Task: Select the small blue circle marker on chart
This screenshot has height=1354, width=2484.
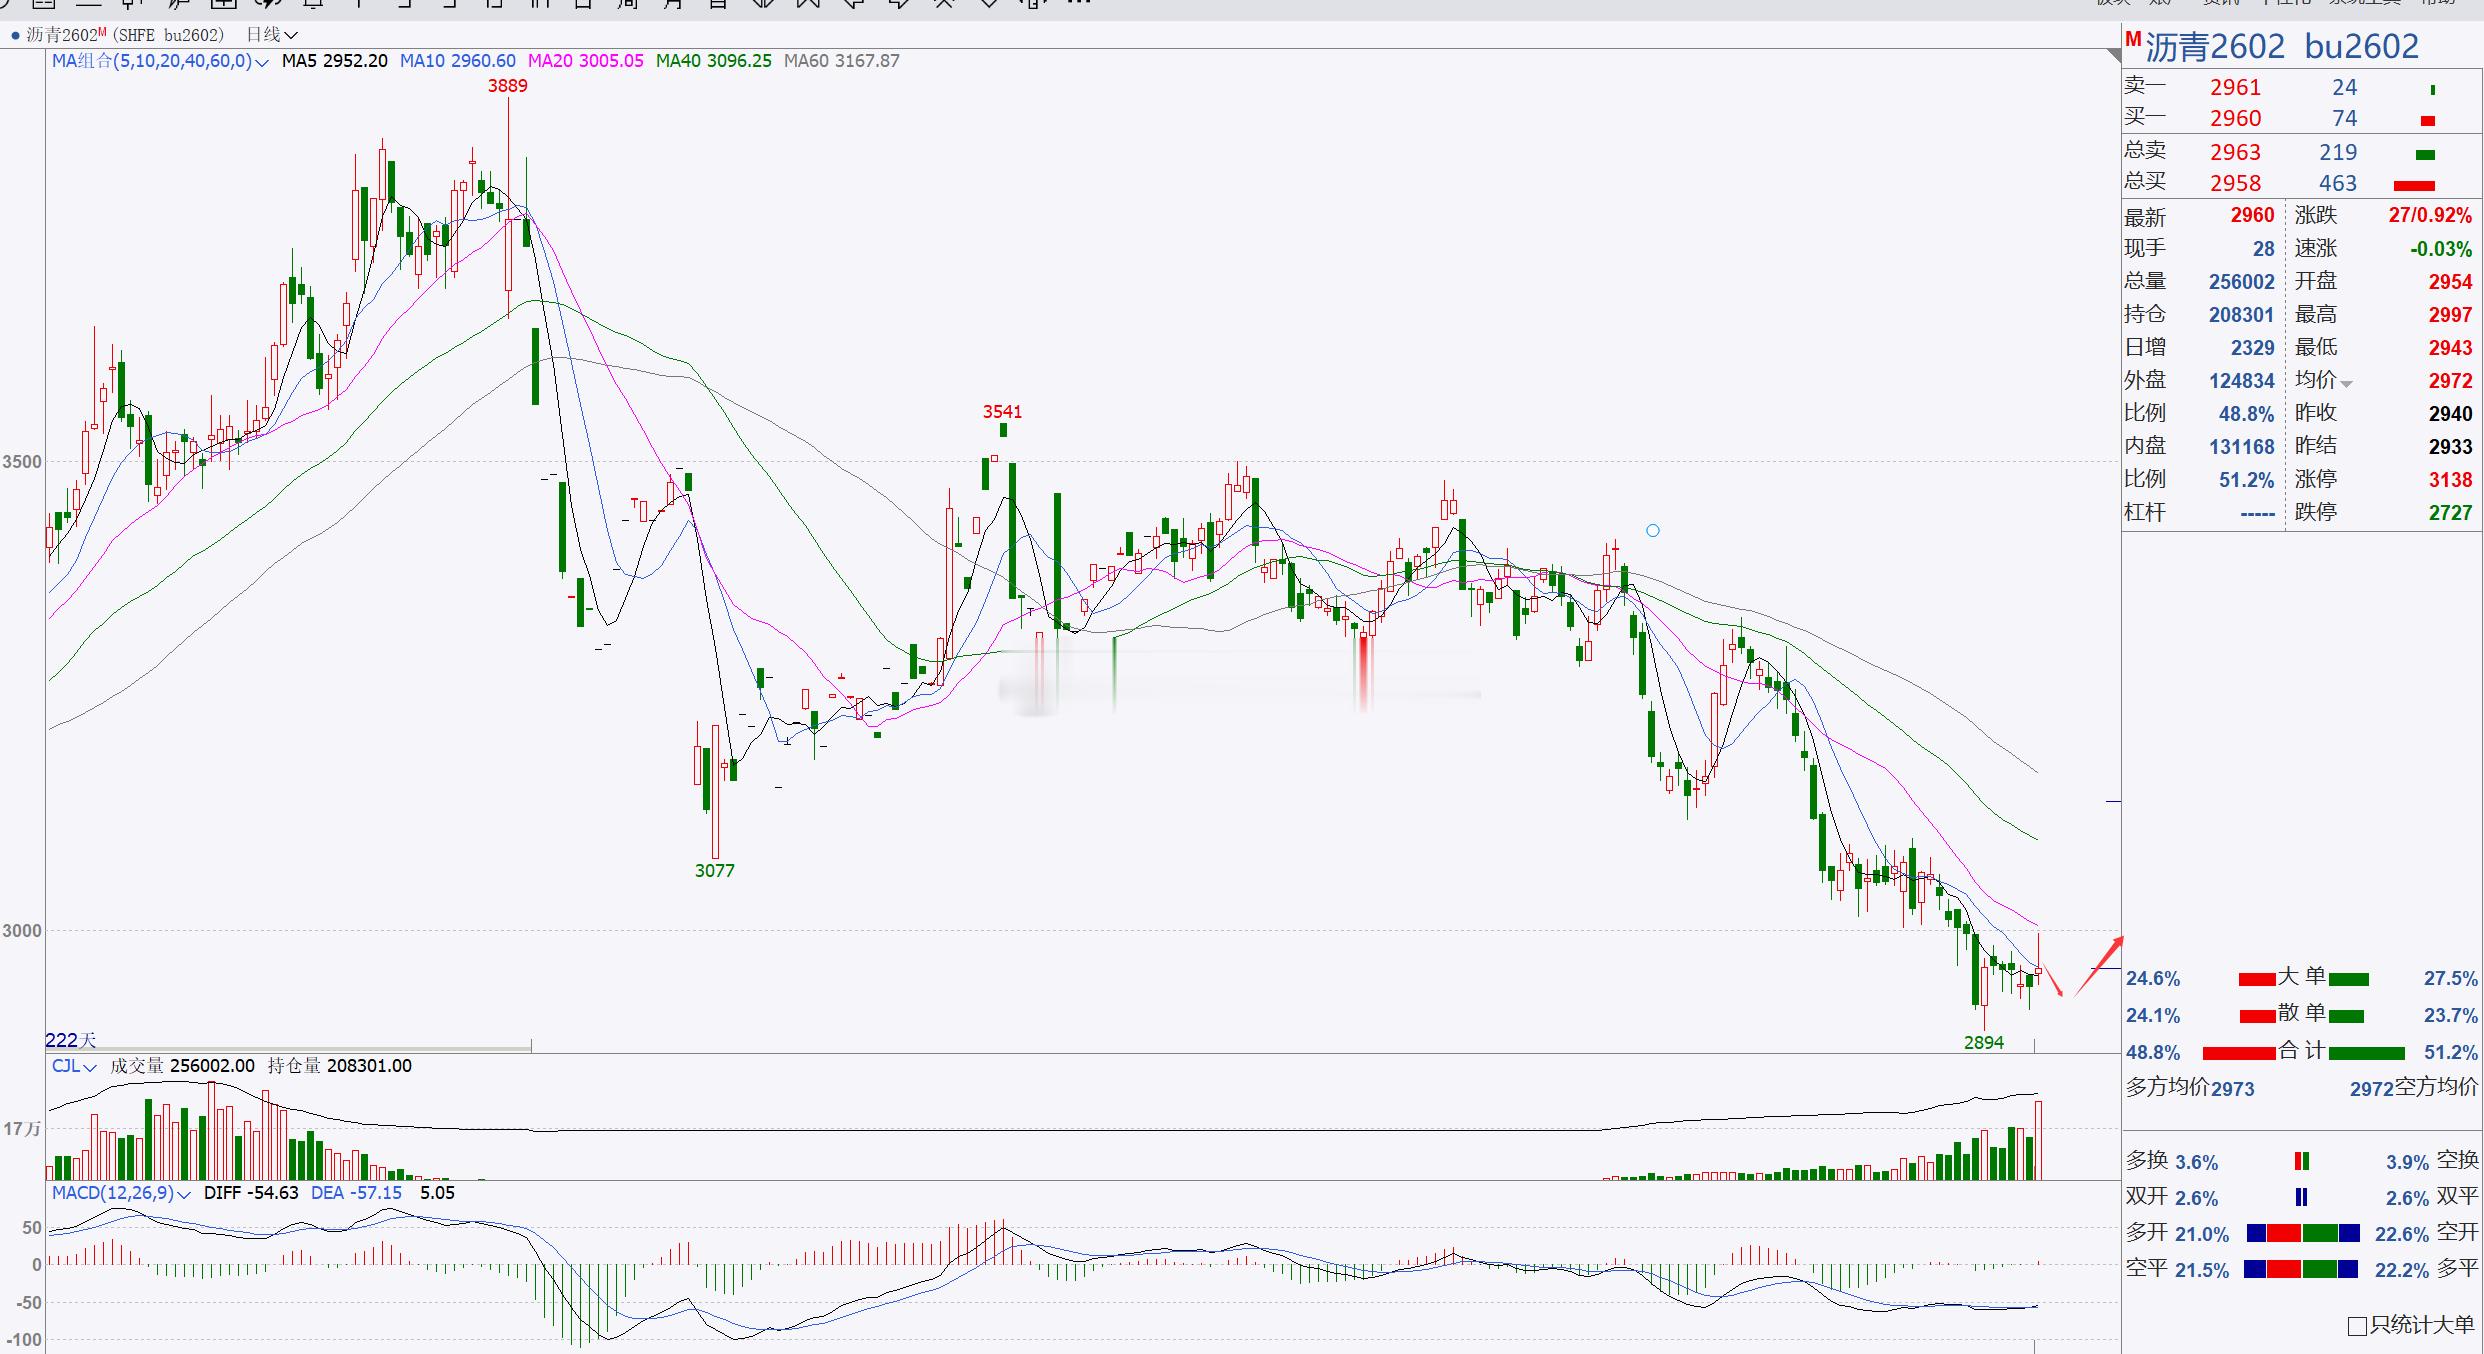Action: click(x=1653, y=531)
